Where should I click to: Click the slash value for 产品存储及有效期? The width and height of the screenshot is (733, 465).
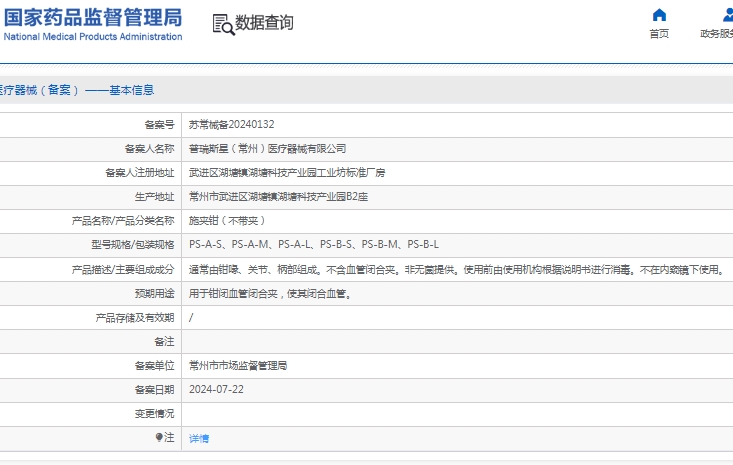[x=191, y=318]
